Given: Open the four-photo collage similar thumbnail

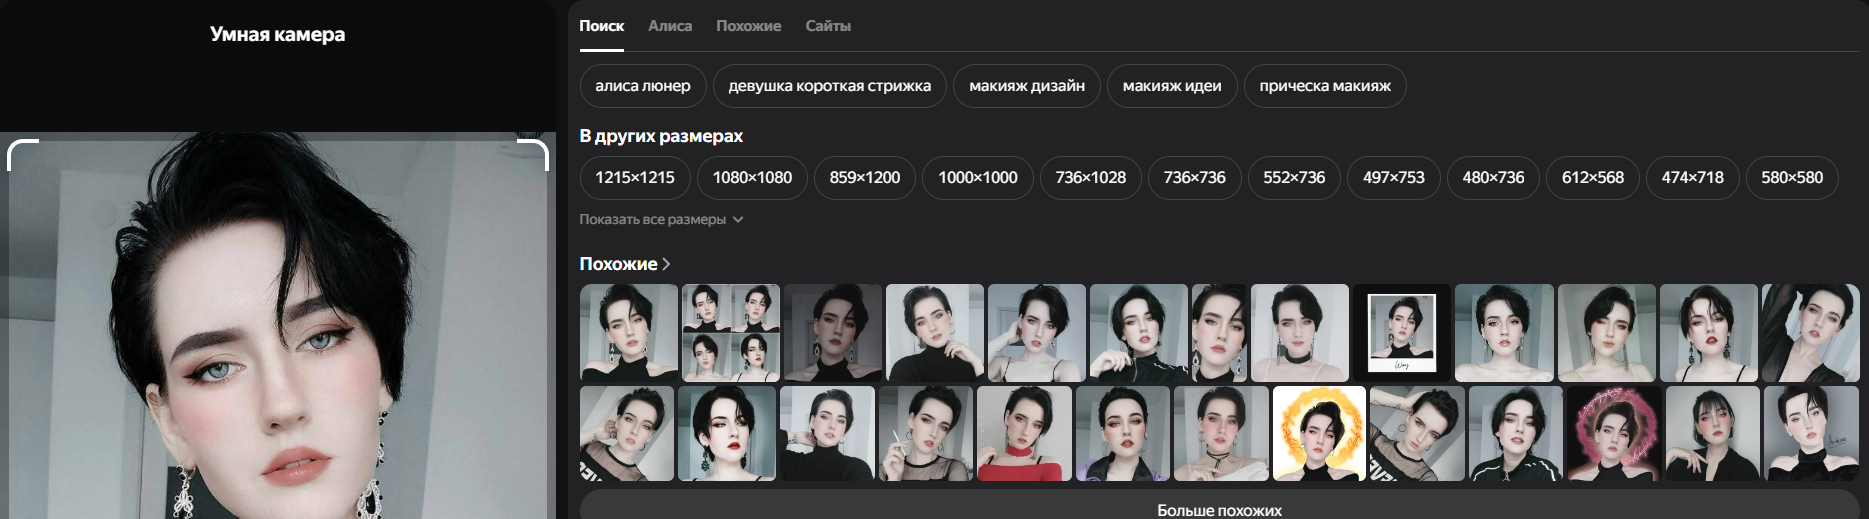Looking at the screenshot, I should coord(731,333).
